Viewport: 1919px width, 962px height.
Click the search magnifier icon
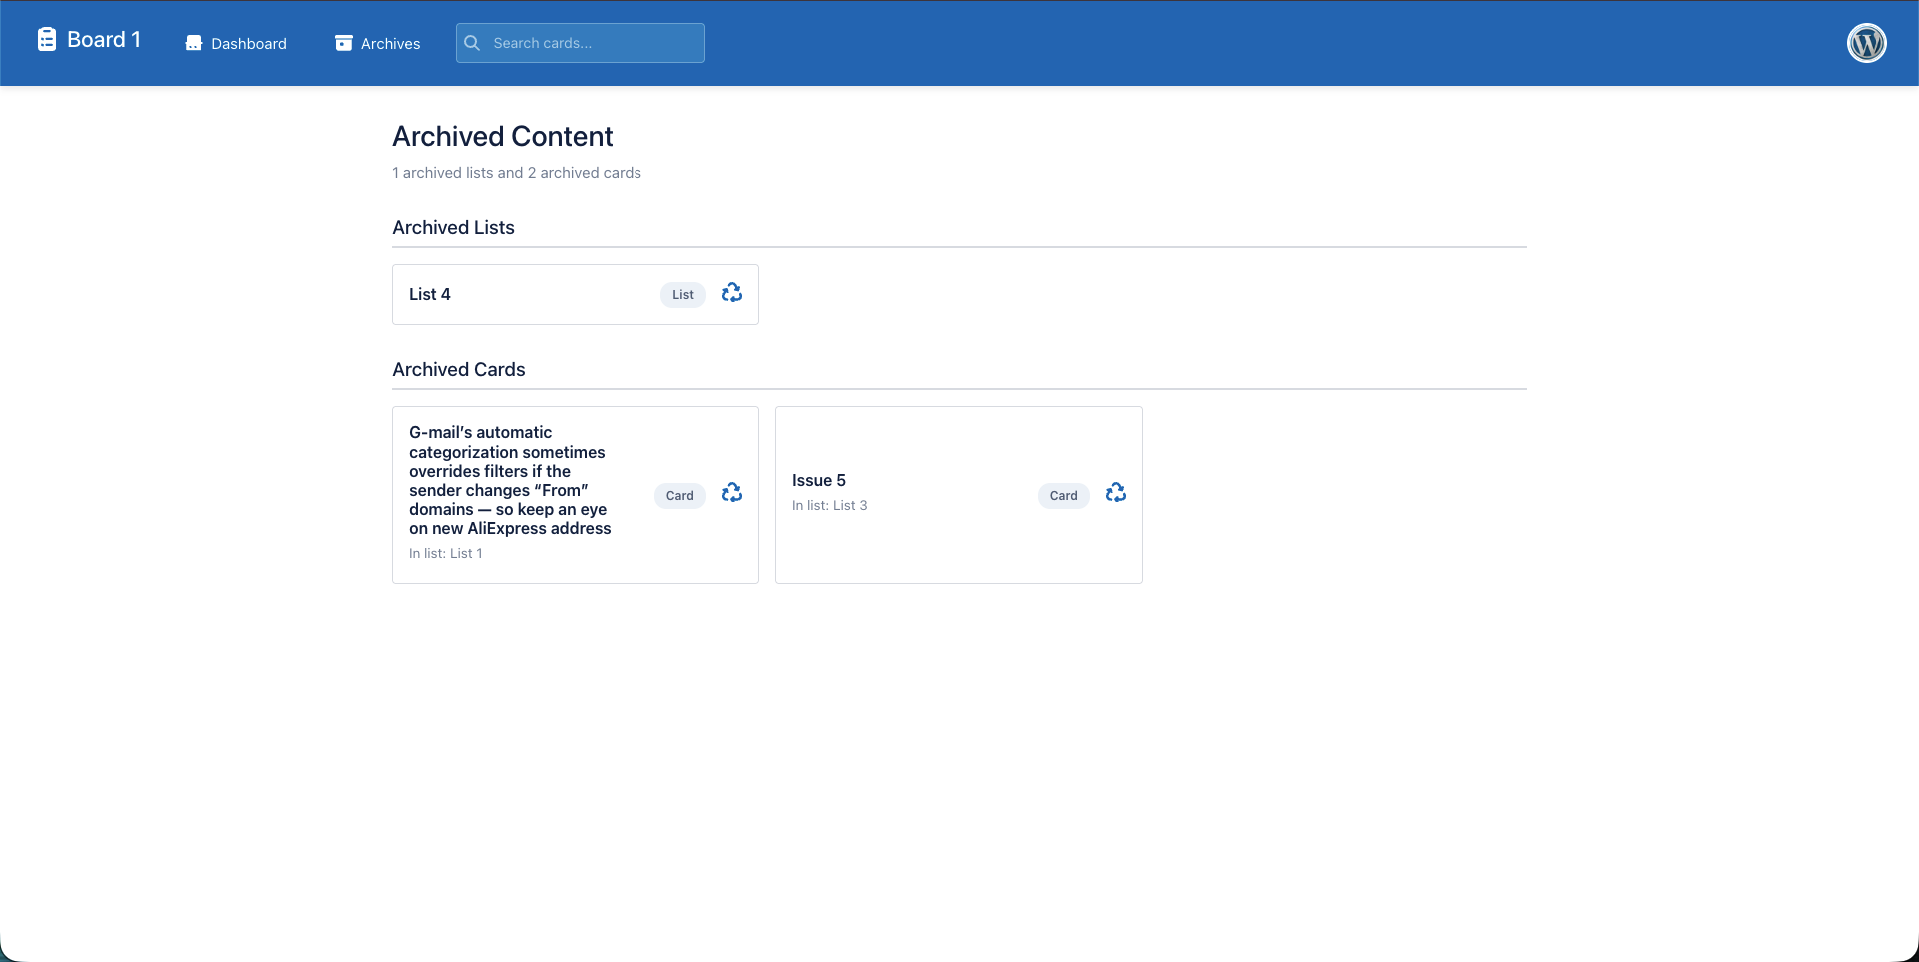click(x=471, y=42)
